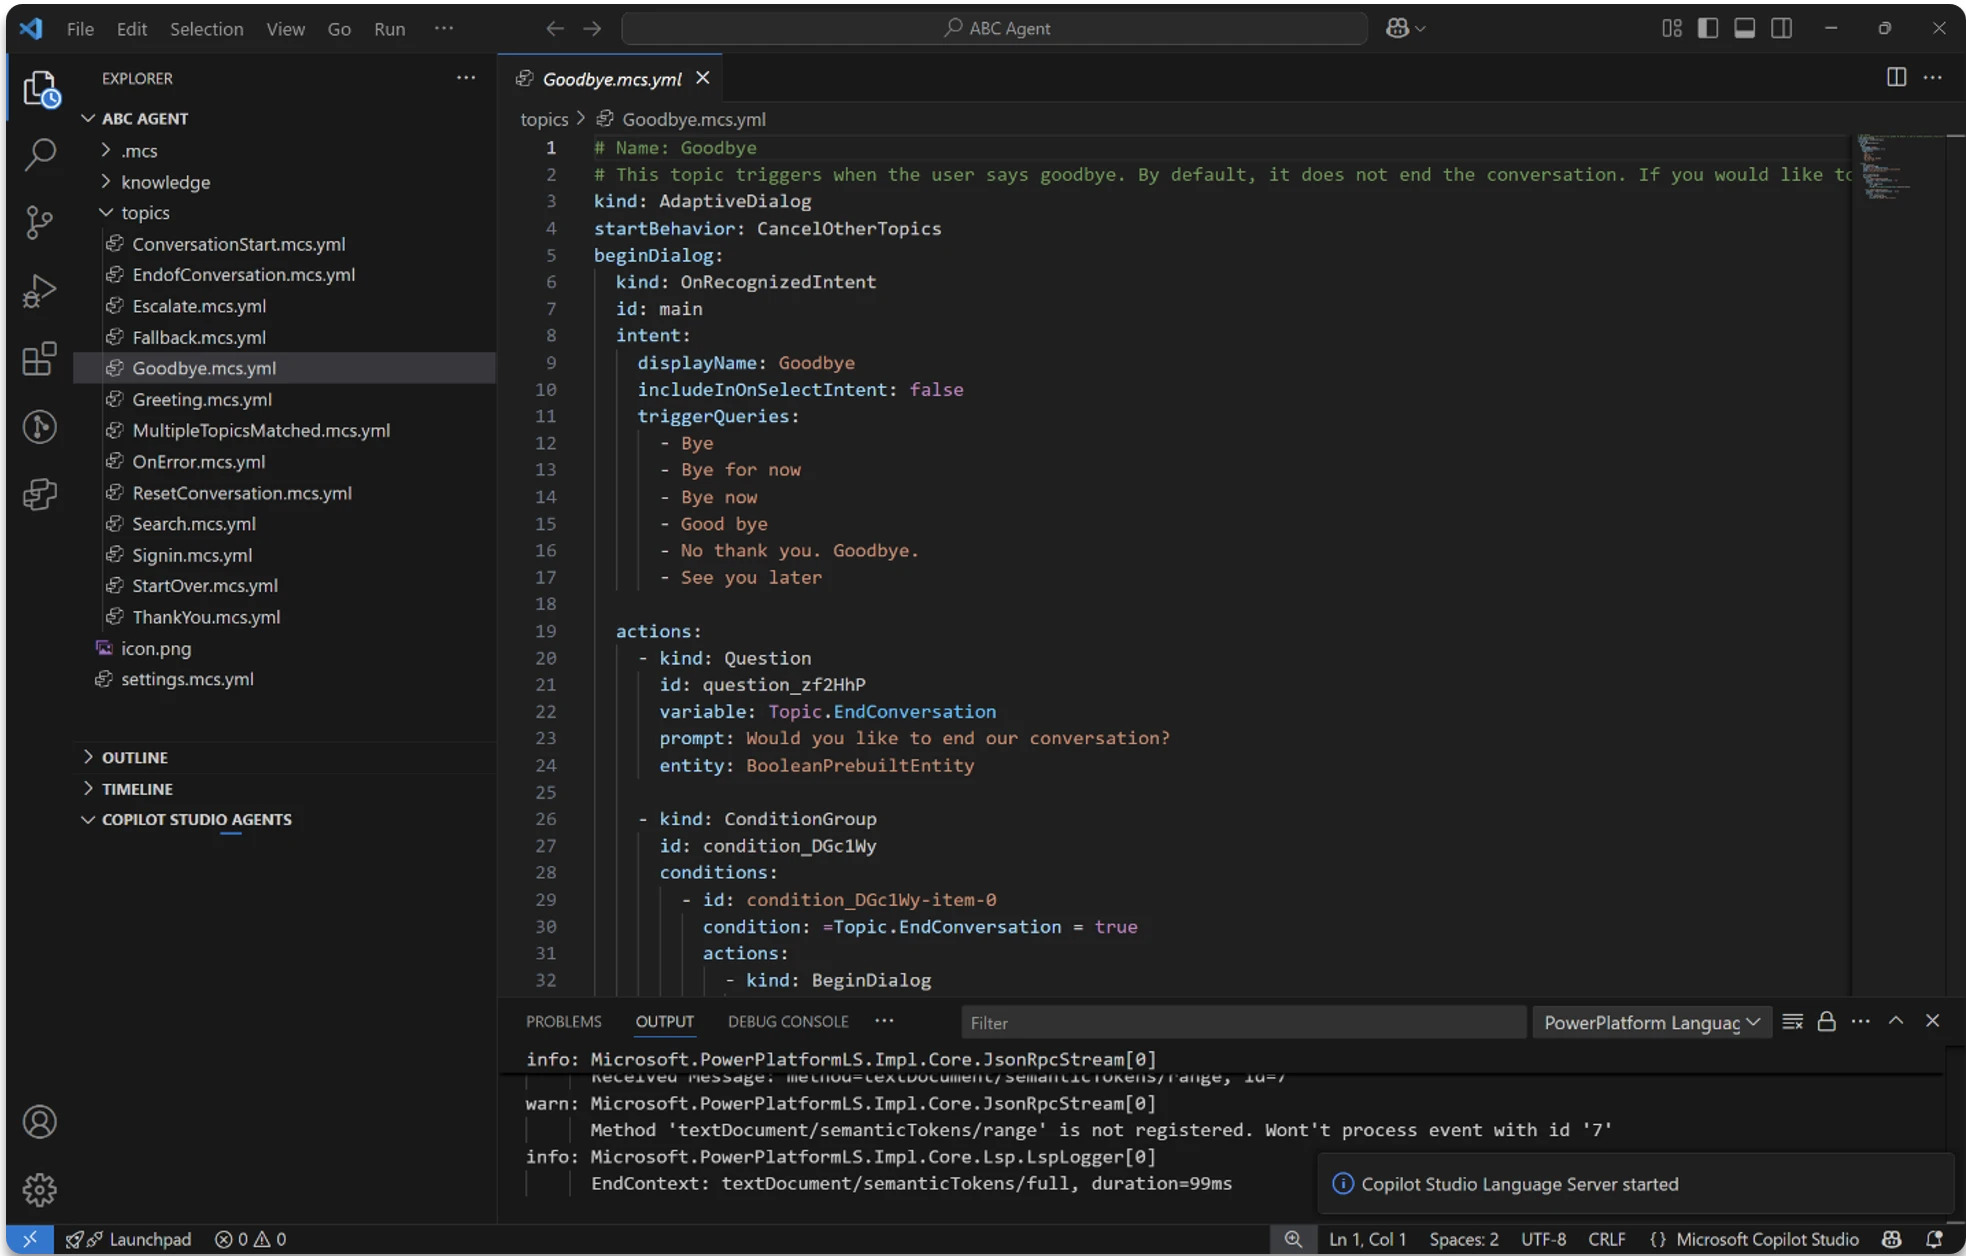Collapse the topics folder
This screenshot has width=1966, height=1256.
285,213
